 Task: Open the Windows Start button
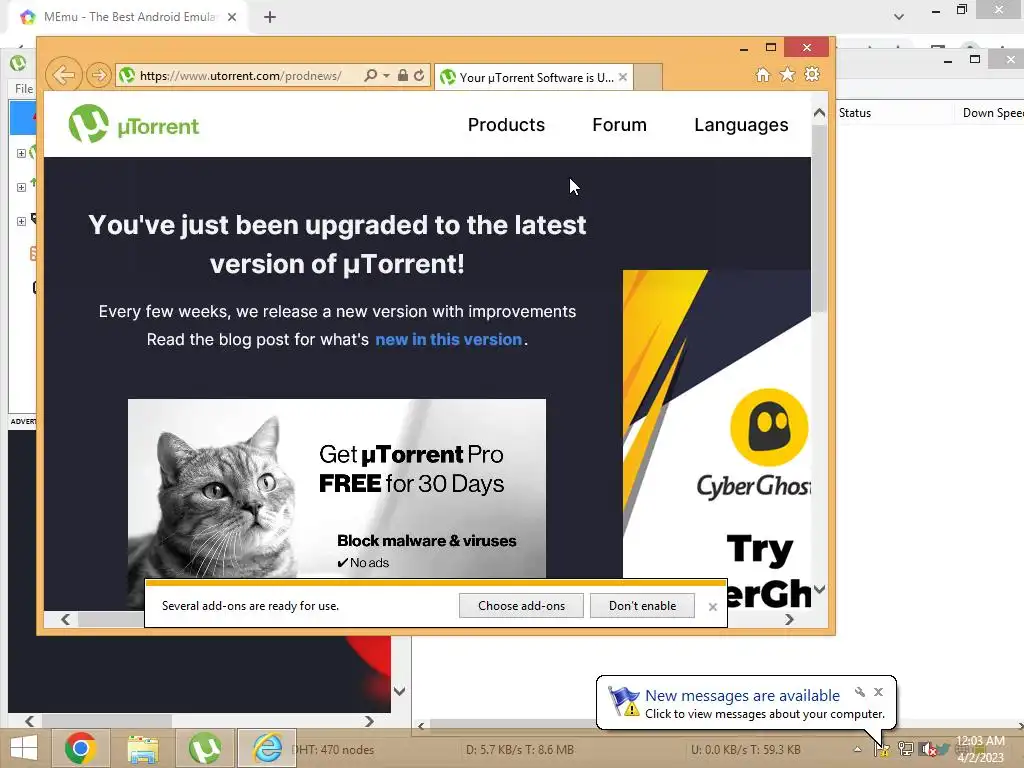pos(24,748)
